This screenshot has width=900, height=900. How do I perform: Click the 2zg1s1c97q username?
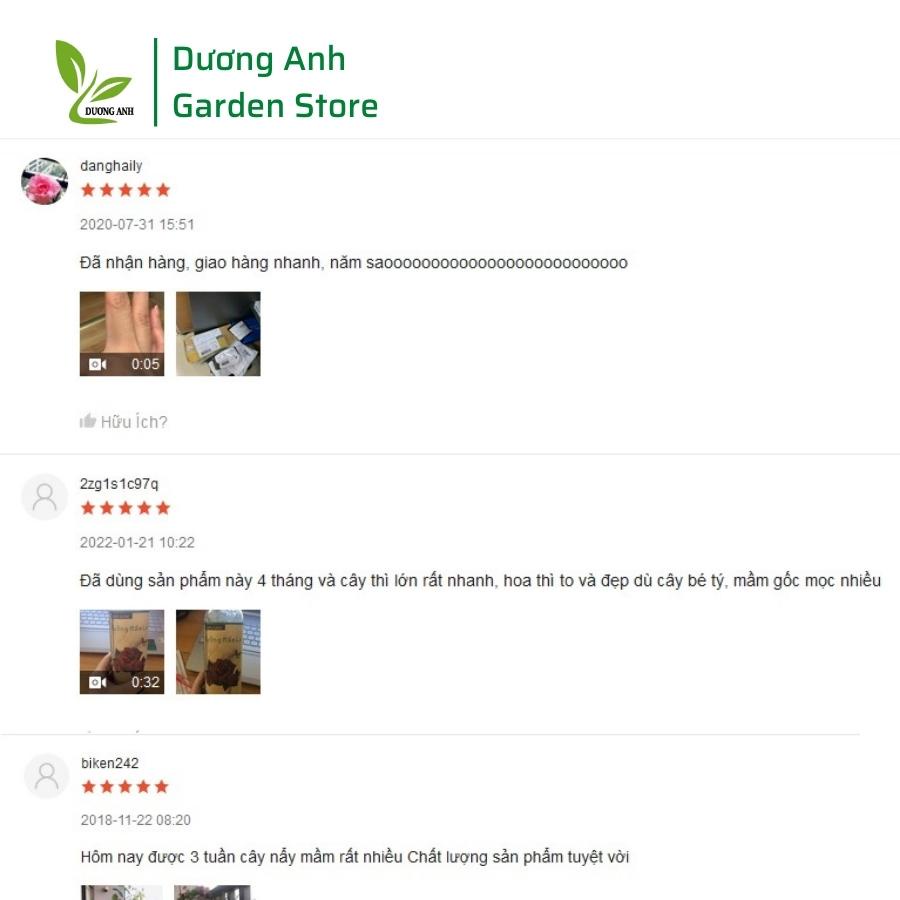[x=119, y=484]
